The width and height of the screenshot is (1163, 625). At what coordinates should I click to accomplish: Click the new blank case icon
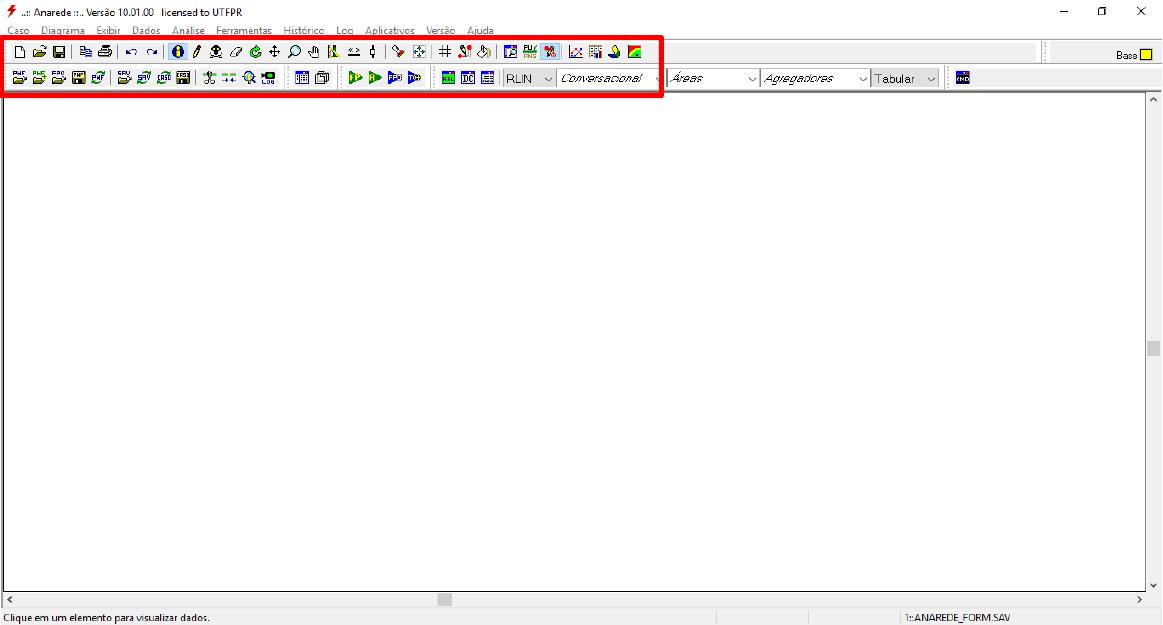[x=20, y=52]
